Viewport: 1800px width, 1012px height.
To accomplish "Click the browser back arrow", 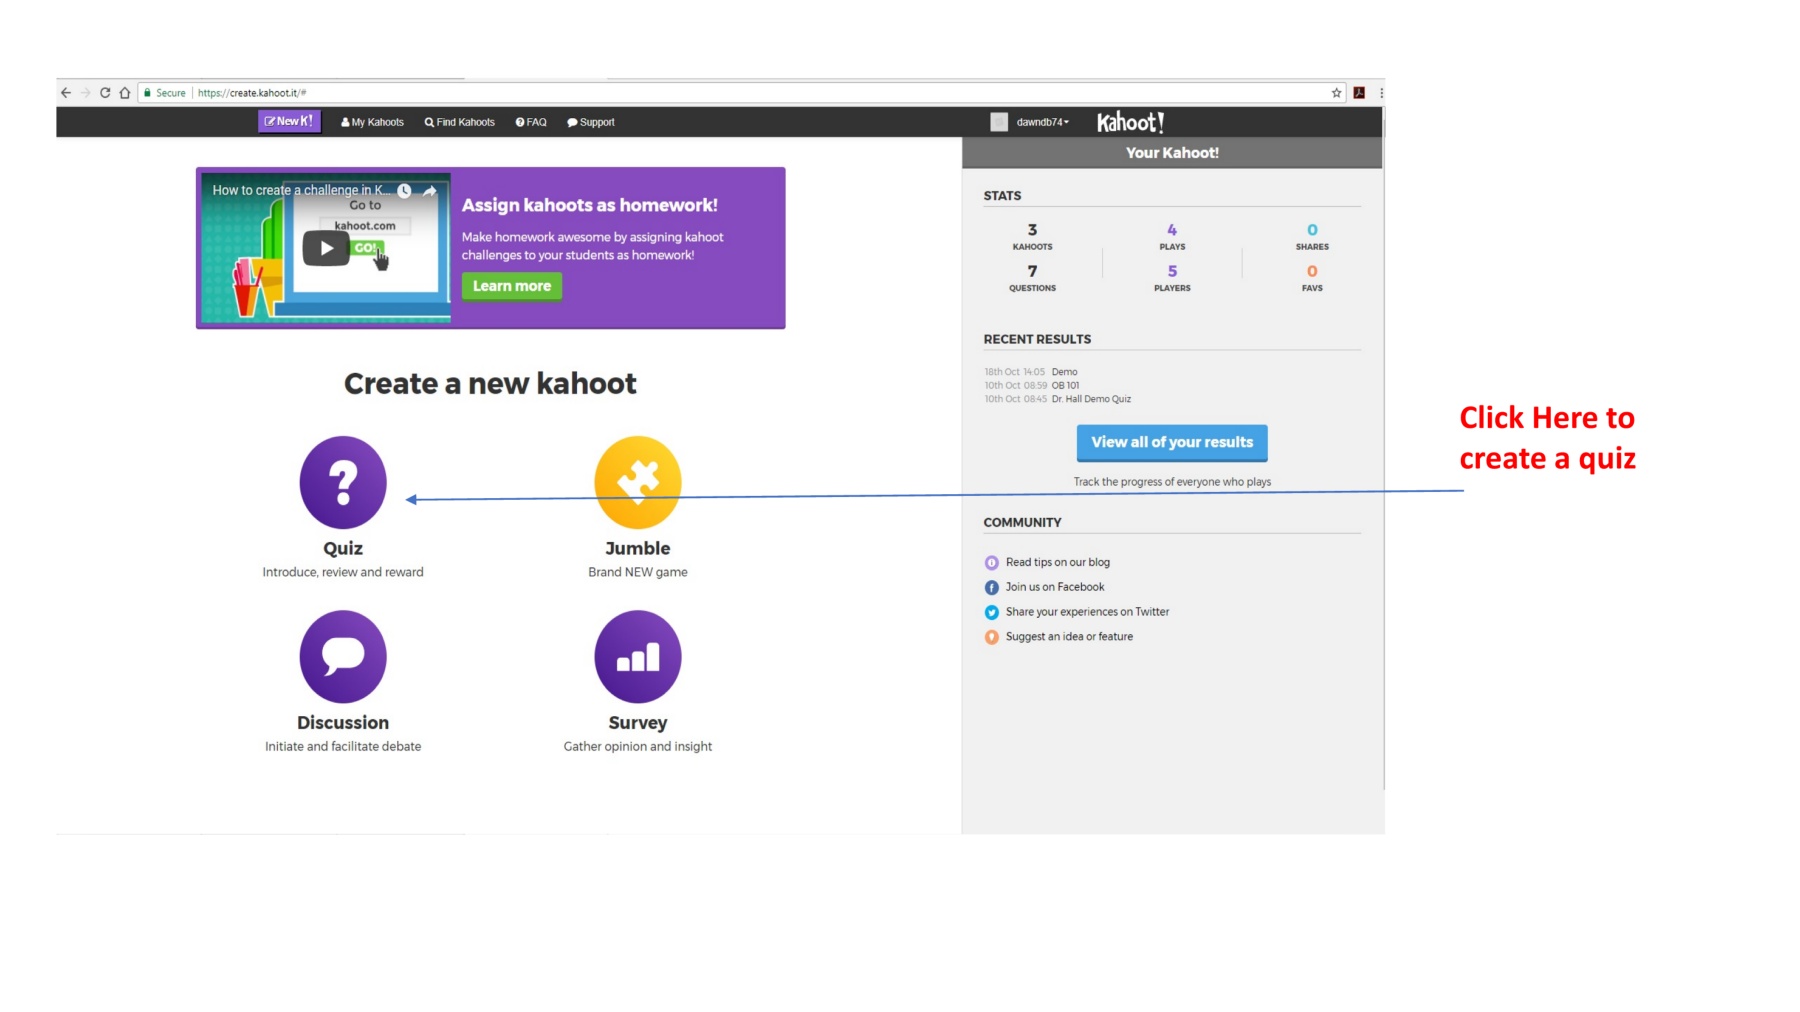I will [x=66, y=93].
